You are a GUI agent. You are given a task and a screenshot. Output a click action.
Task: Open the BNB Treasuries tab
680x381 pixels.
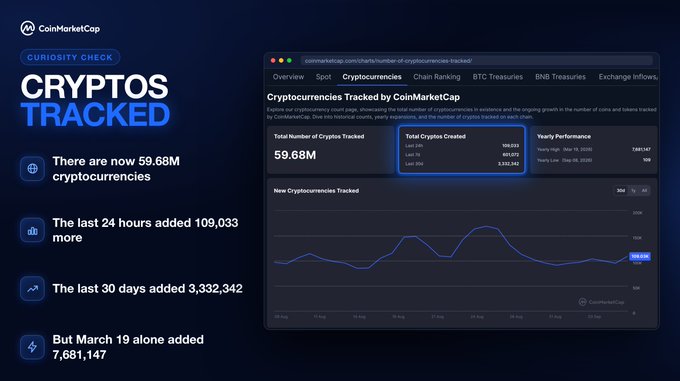[560, 77]
